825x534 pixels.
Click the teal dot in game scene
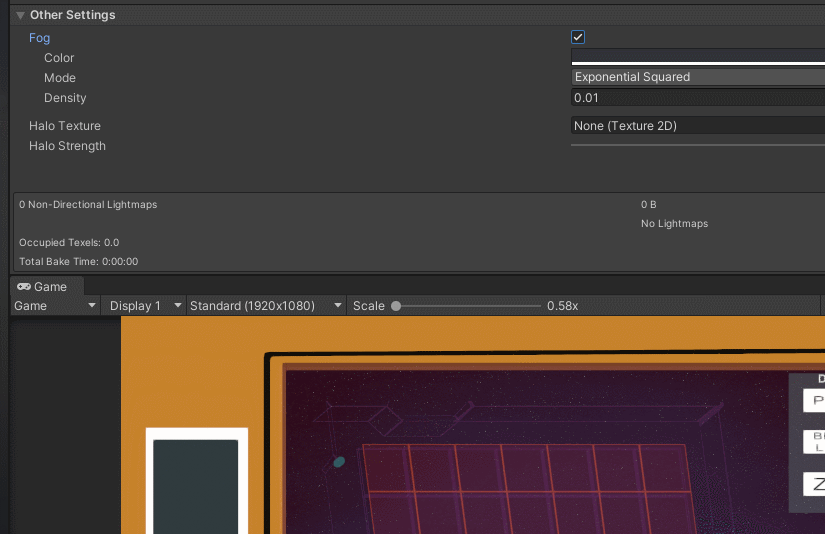click(x=339, y=462)
